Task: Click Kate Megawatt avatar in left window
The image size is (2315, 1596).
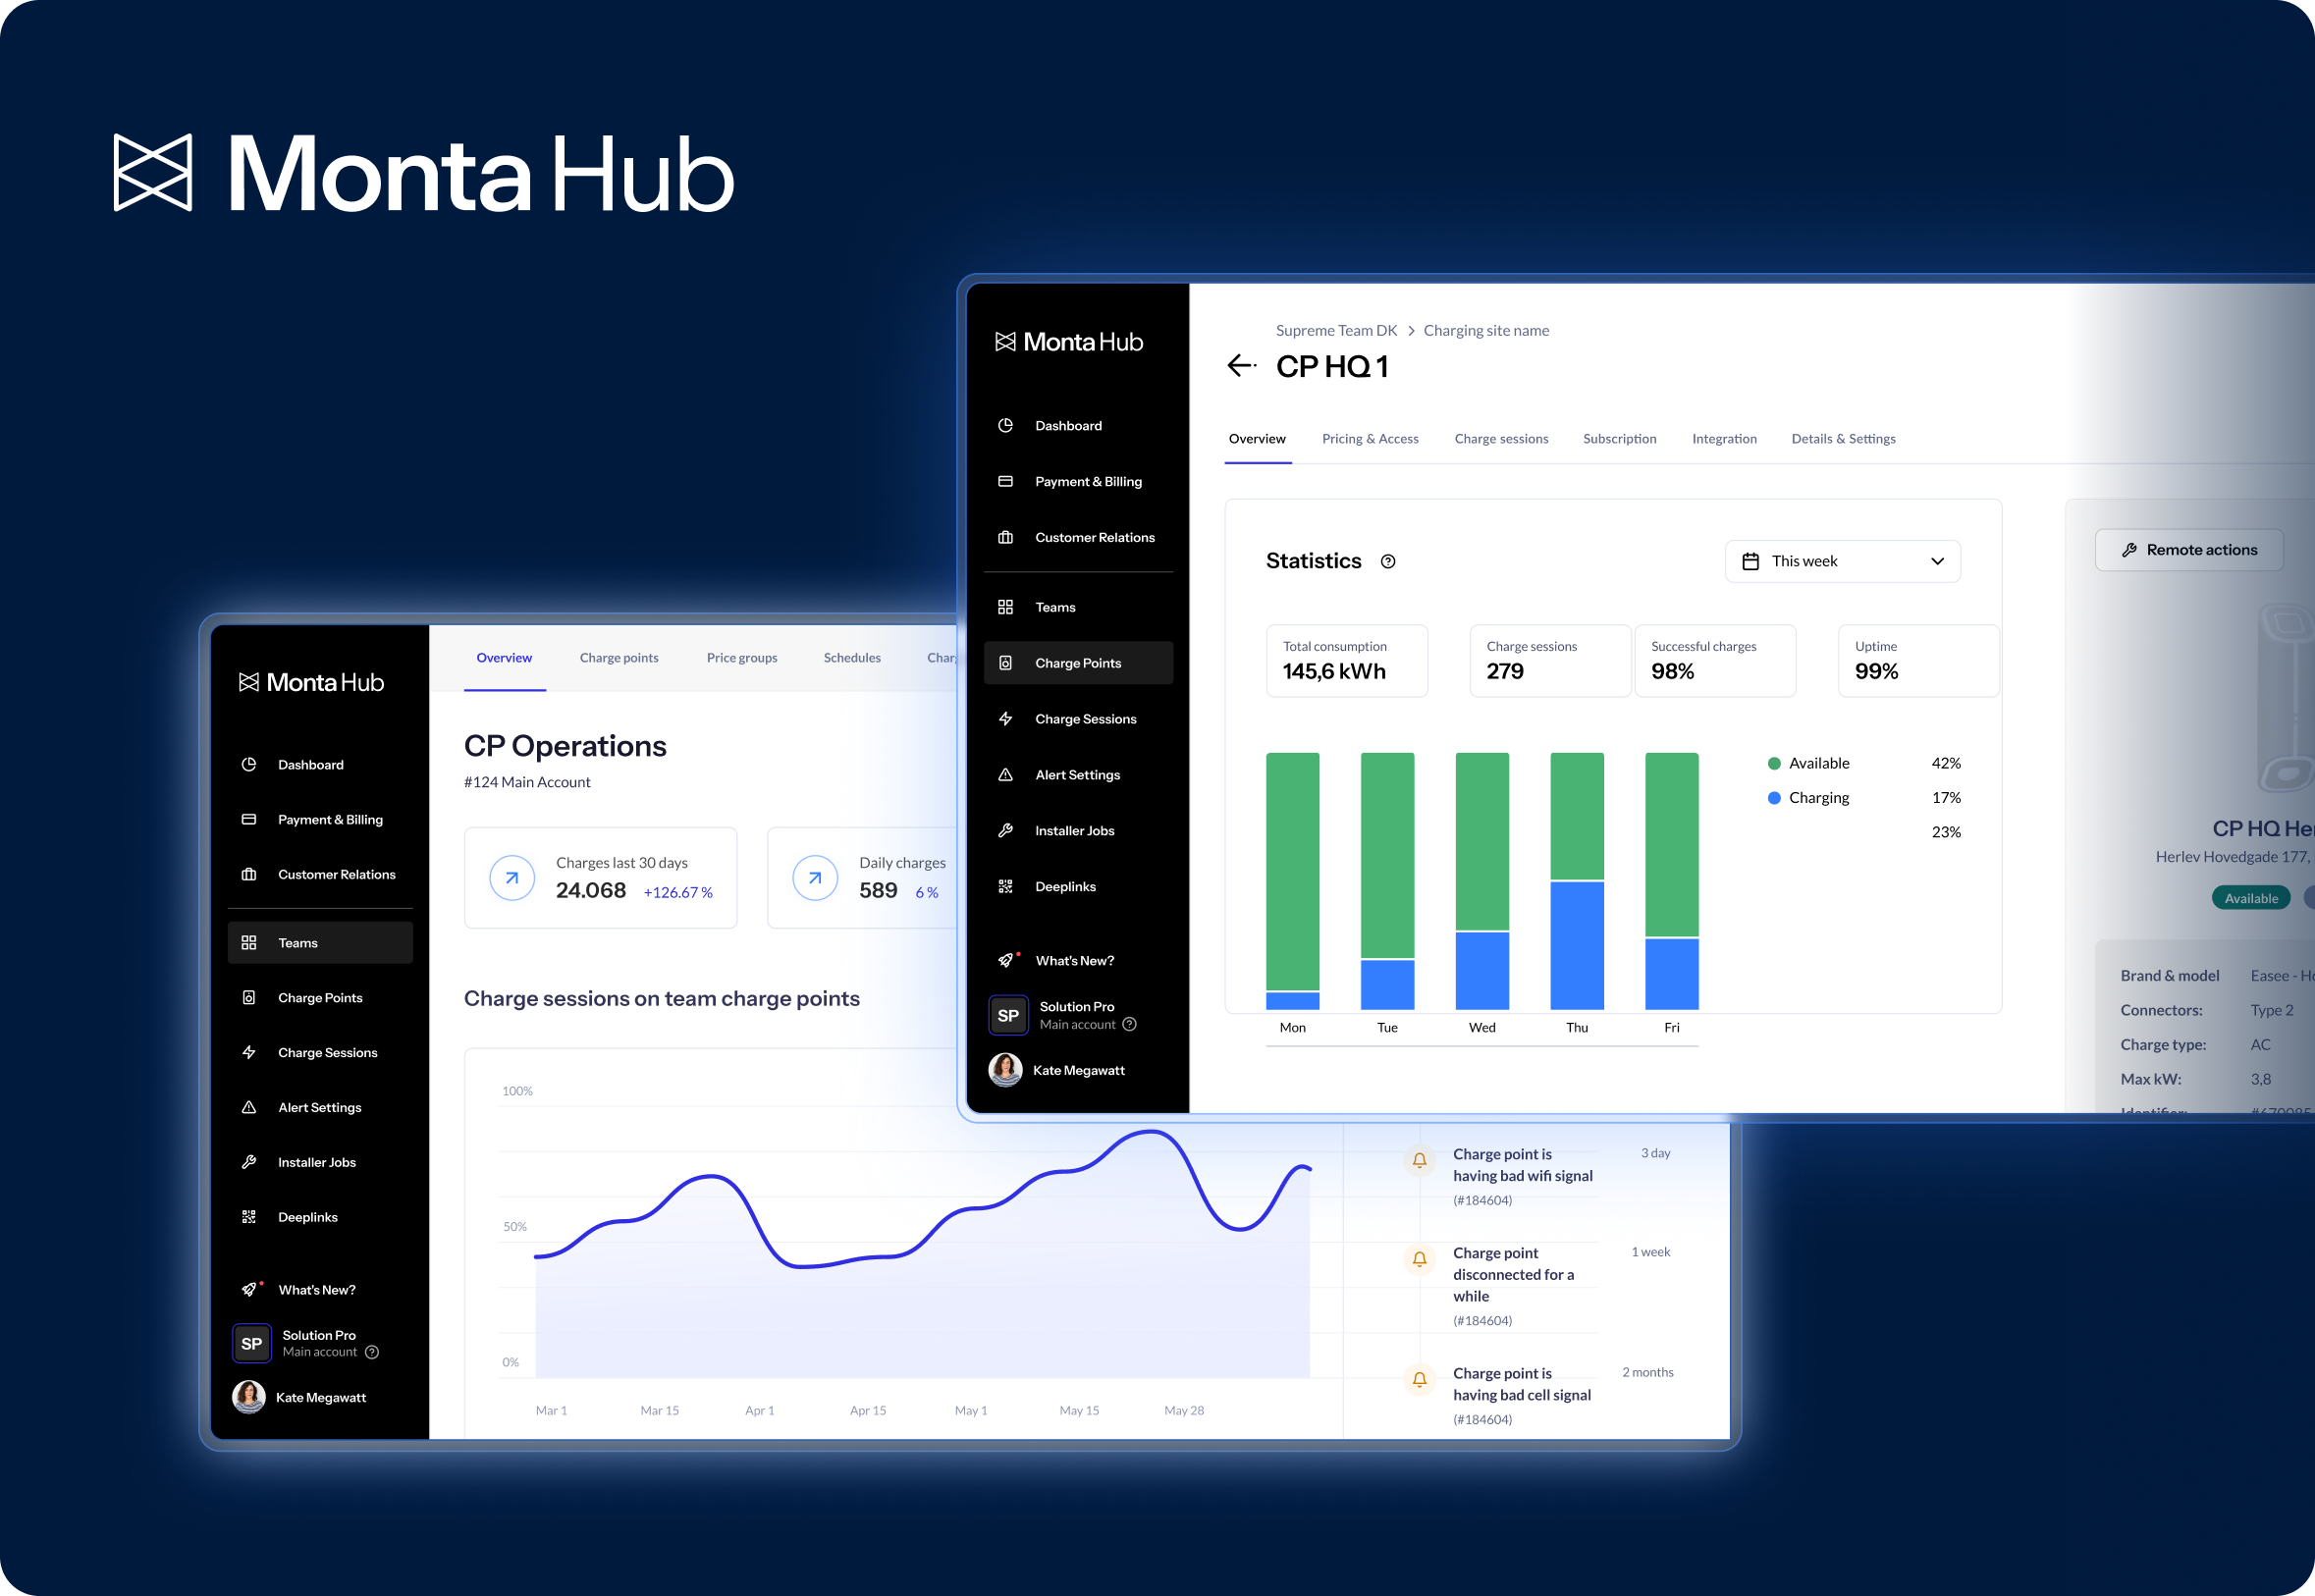Action: [x=249, y=1397]
